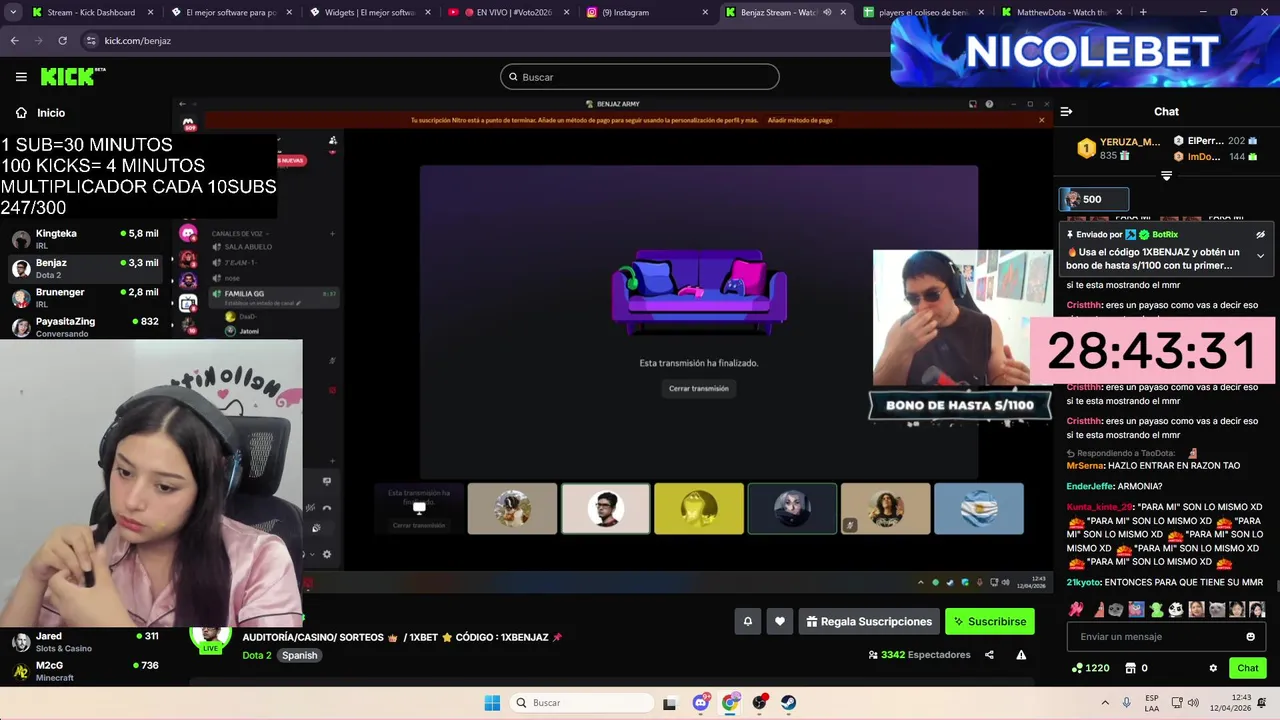This screenshot has height=720, width=1280.
Task: Open Steam from the taskbar
Action: click(x=789, y=703)
